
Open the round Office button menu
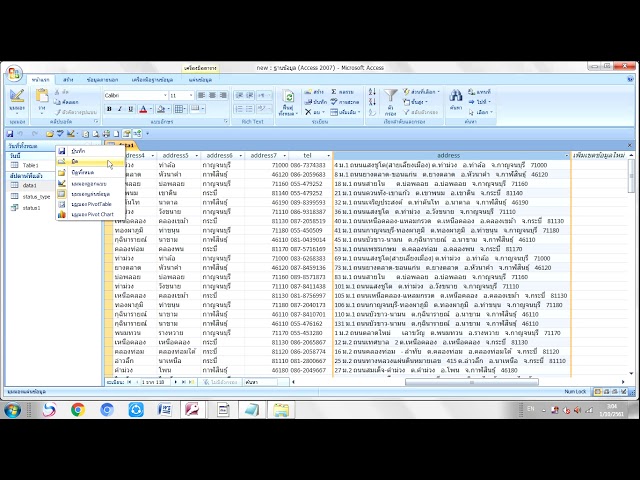15,74
